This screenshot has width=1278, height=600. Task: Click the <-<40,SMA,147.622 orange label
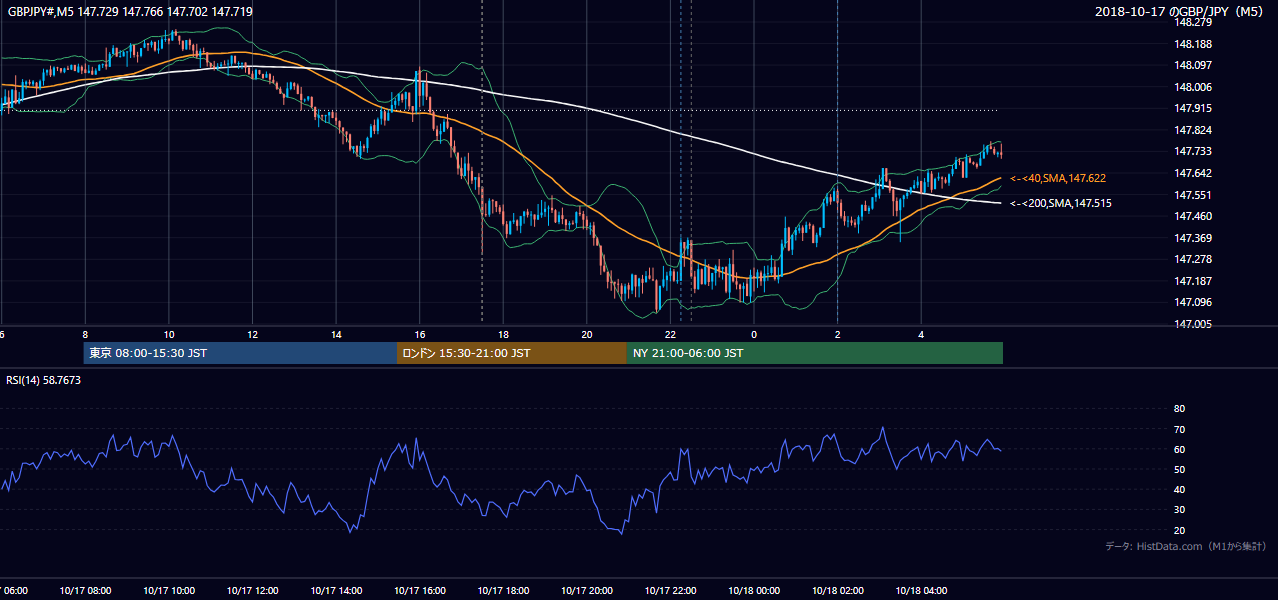pyautogui.click(x=1057, y=178)
